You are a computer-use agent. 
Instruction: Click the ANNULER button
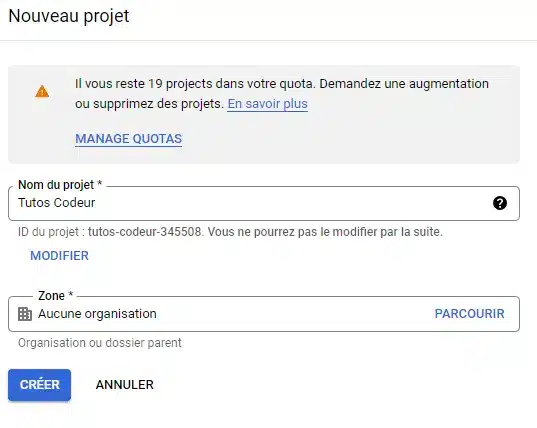click(x=125, y=385)
